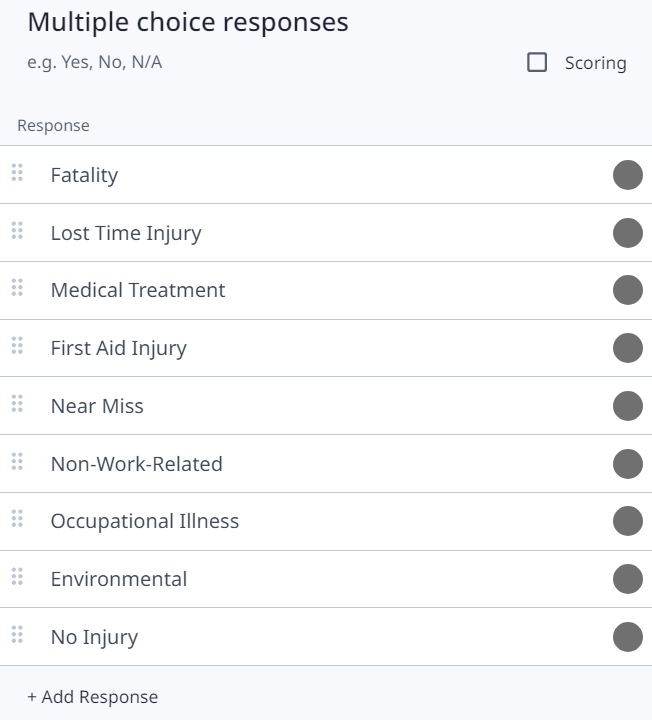Change color swatch of Lost Time Injury

coord(627,233)
